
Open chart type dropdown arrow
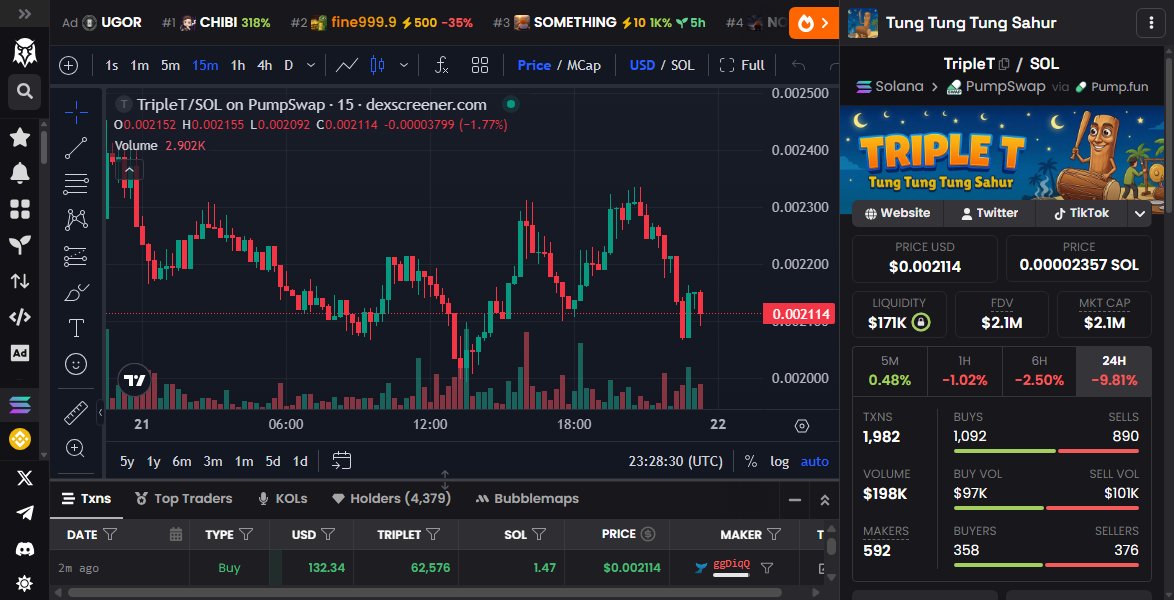(x=404, y=66)
